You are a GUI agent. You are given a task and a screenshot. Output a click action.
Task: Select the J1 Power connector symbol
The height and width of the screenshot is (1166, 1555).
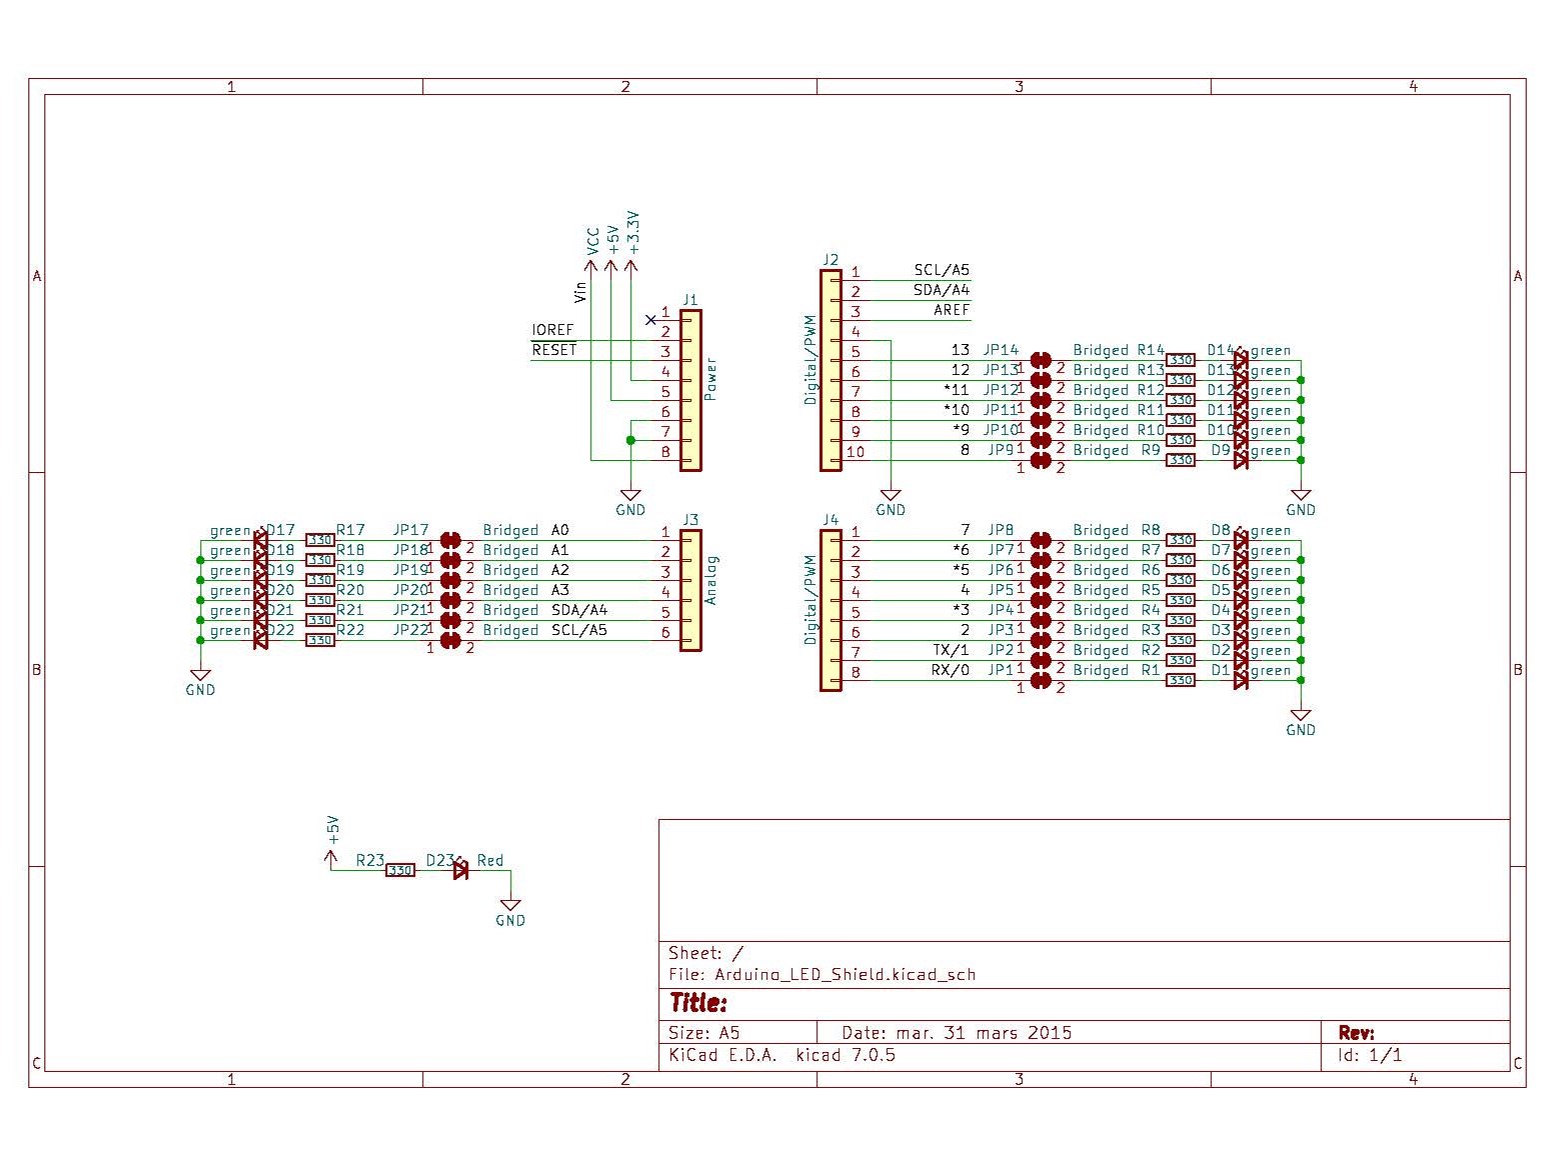[691, 390]
